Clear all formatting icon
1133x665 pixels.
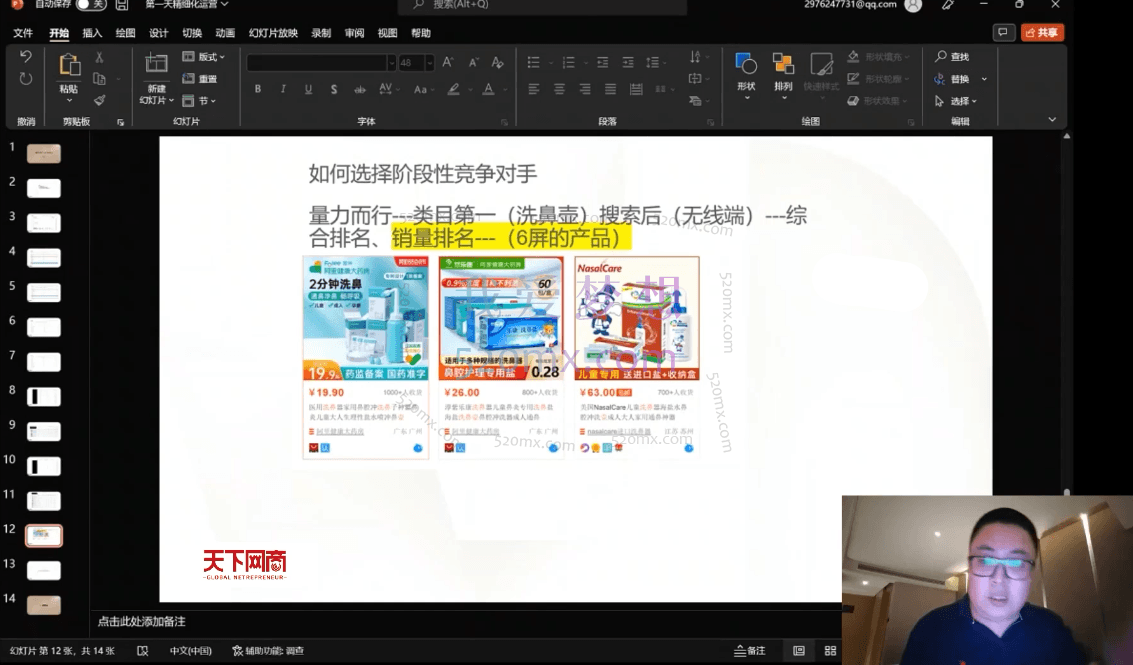coord(497,63)
